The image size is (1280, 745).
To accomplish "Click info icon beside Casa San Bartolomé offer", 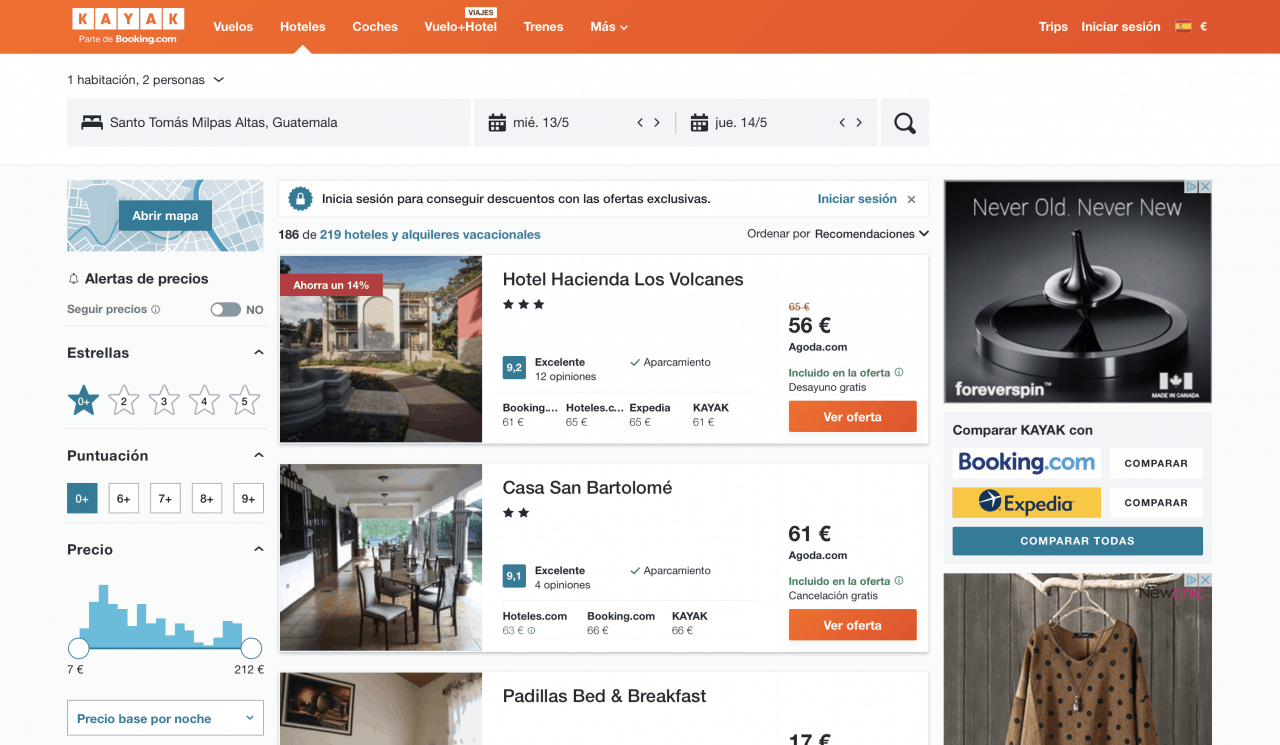I will click(899, 580).
